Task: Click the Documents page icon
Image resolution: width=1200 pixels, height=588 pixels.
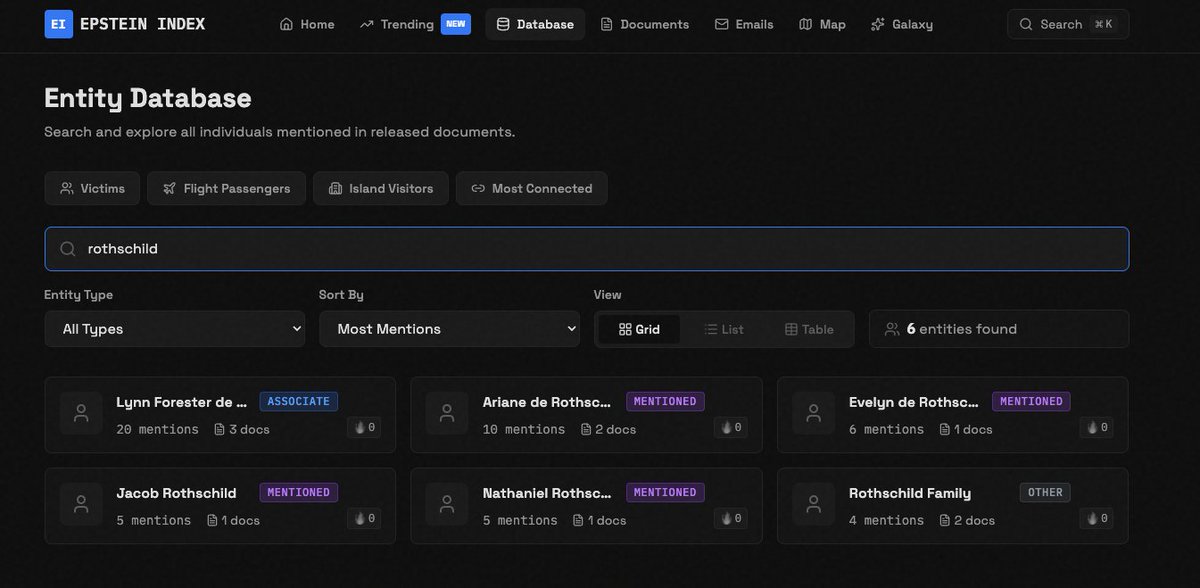Action: (606, 24)
